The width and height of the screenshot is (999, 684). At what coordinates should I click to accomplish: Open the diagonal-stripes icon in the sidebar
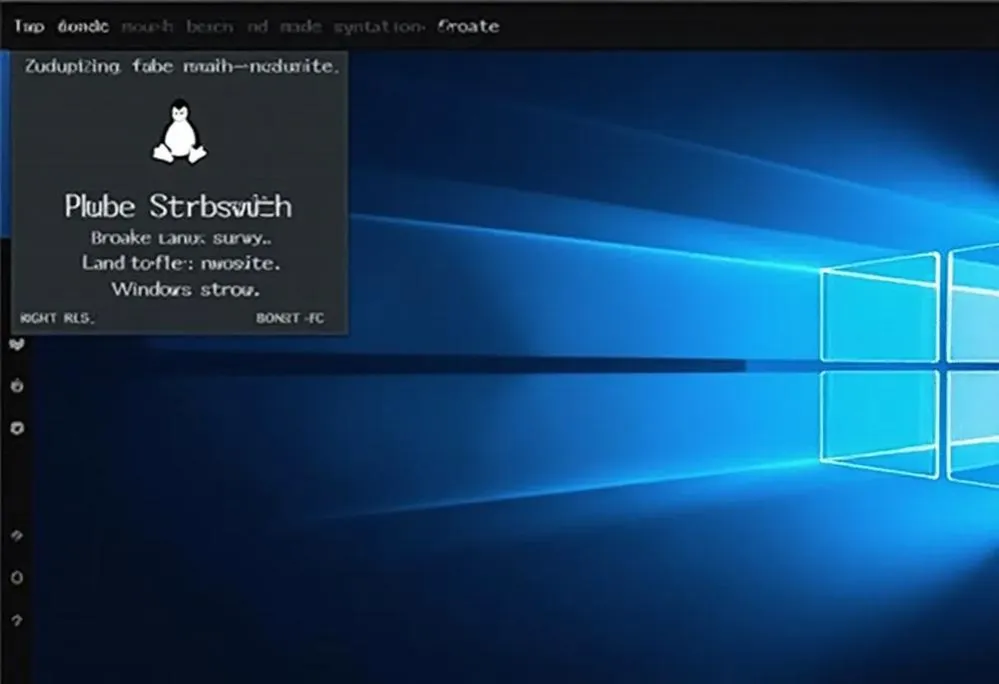click(x=17, y=536)
